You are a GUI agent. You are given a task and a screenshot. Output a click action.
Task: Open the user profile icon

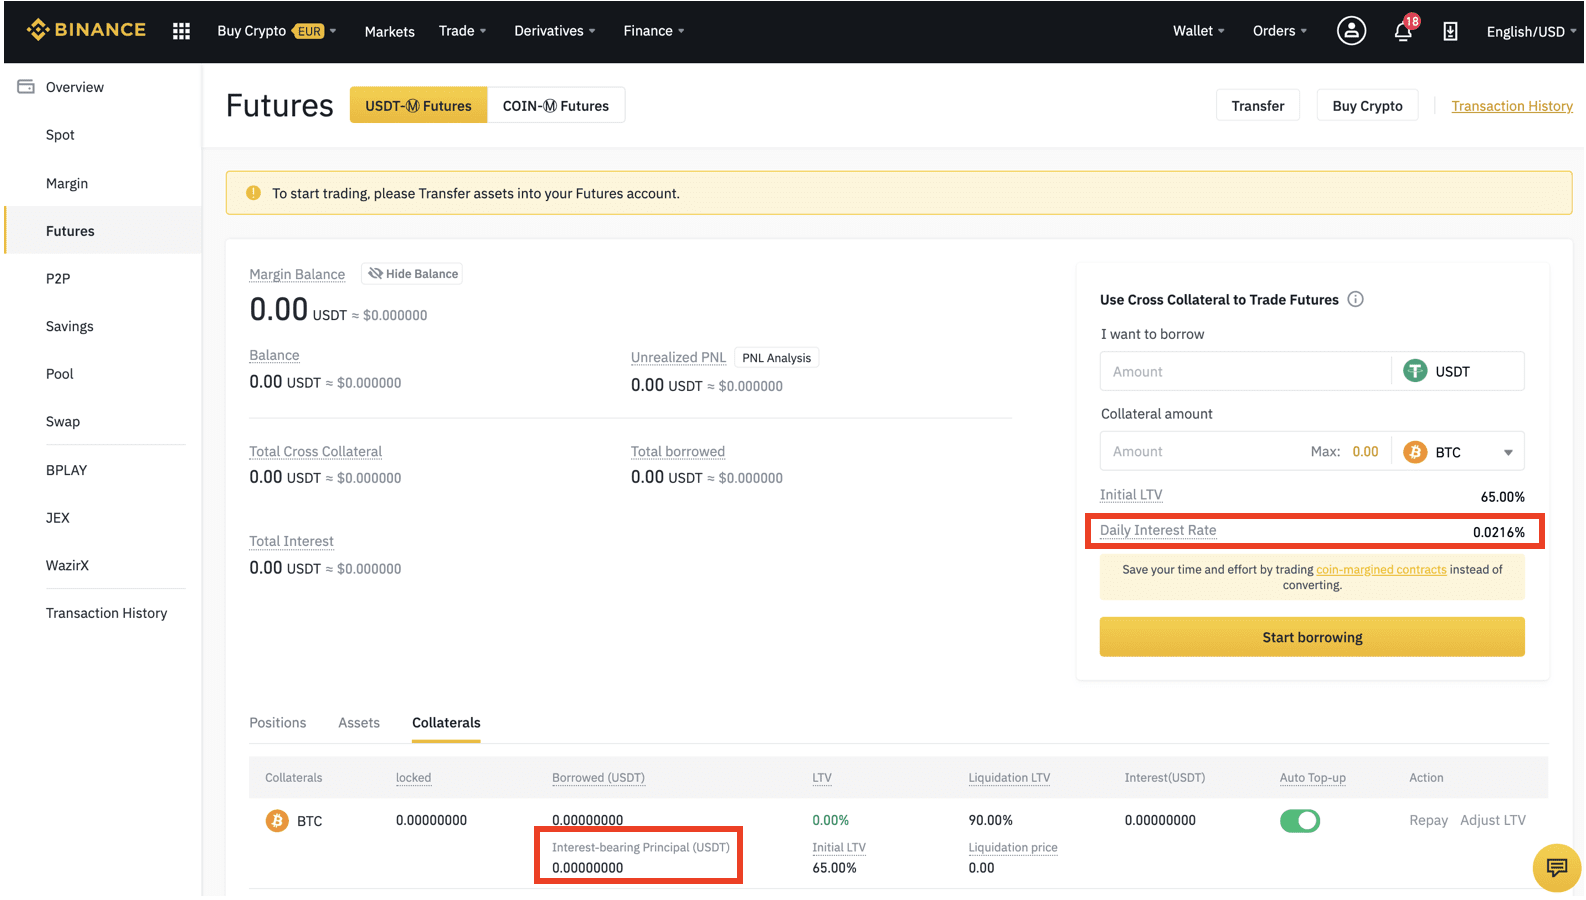(1351, 31)
